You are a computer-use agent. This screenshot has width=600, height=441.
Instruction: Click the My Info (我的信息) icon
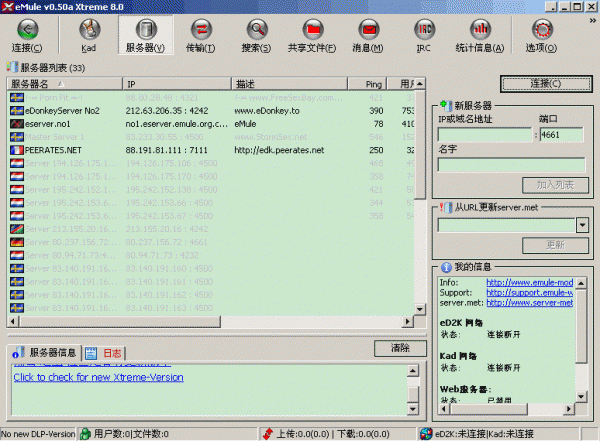click(x=446, y=267)
